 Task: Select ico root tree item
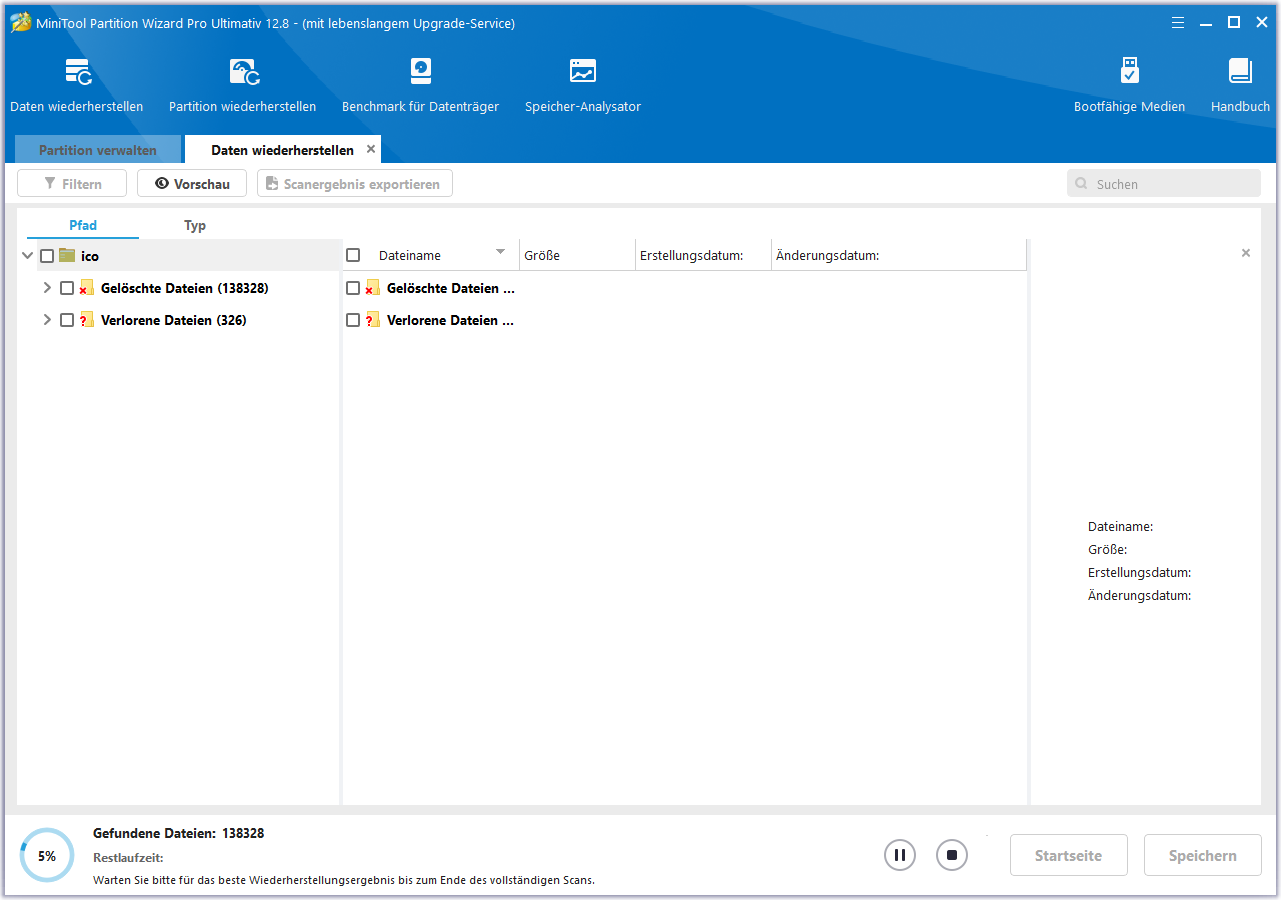(x=90, y=256)
